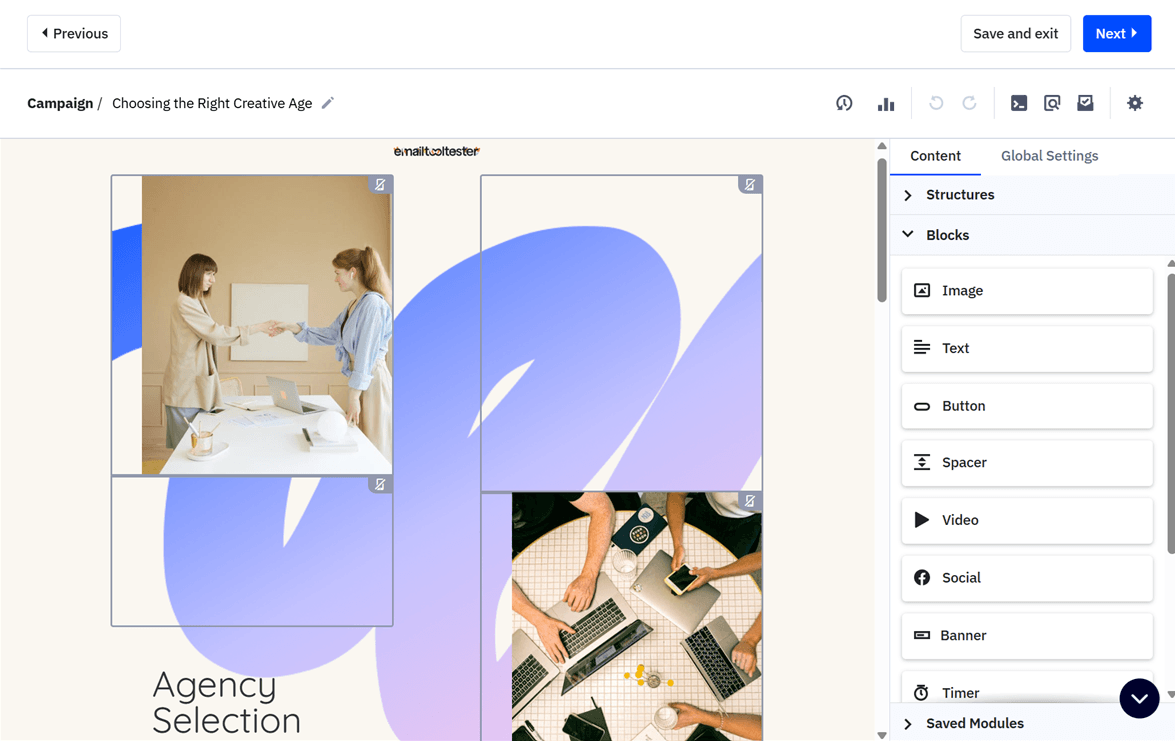
Task: Select the laptops on table photo
Action: coord(637,617)
